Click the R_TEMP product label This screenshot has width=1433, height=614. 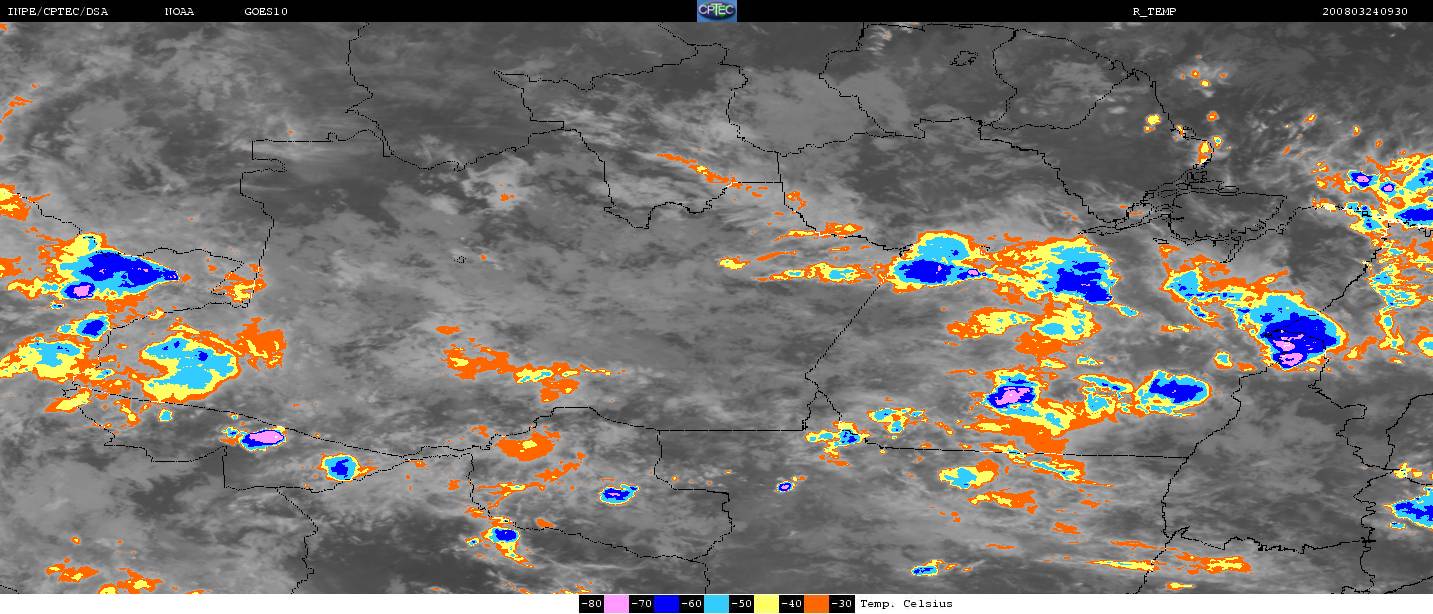point(1156,11)
